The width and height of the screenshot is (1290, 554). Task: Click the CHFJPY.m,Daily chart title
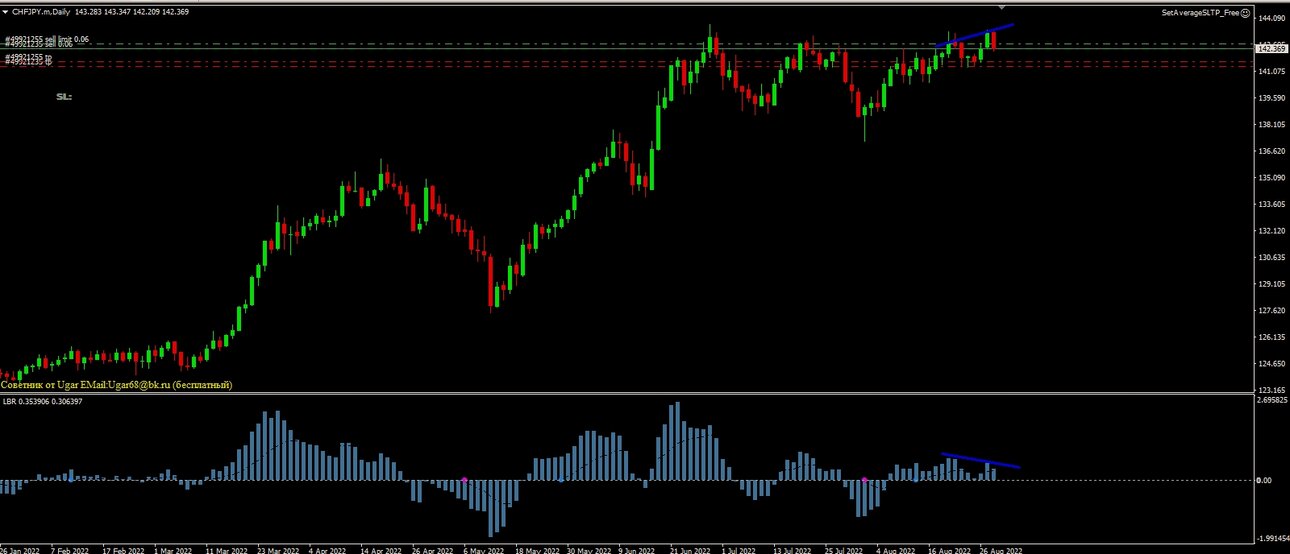point(42,11)
